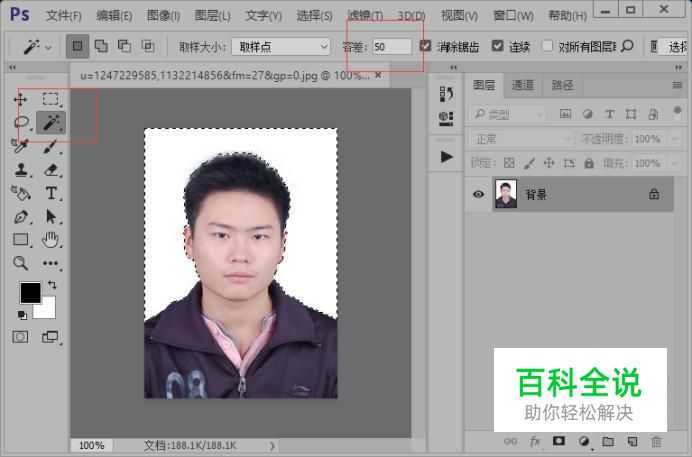Select the Eyedropper tool
This screenshot has height=457, width=692.
point(20,146)
